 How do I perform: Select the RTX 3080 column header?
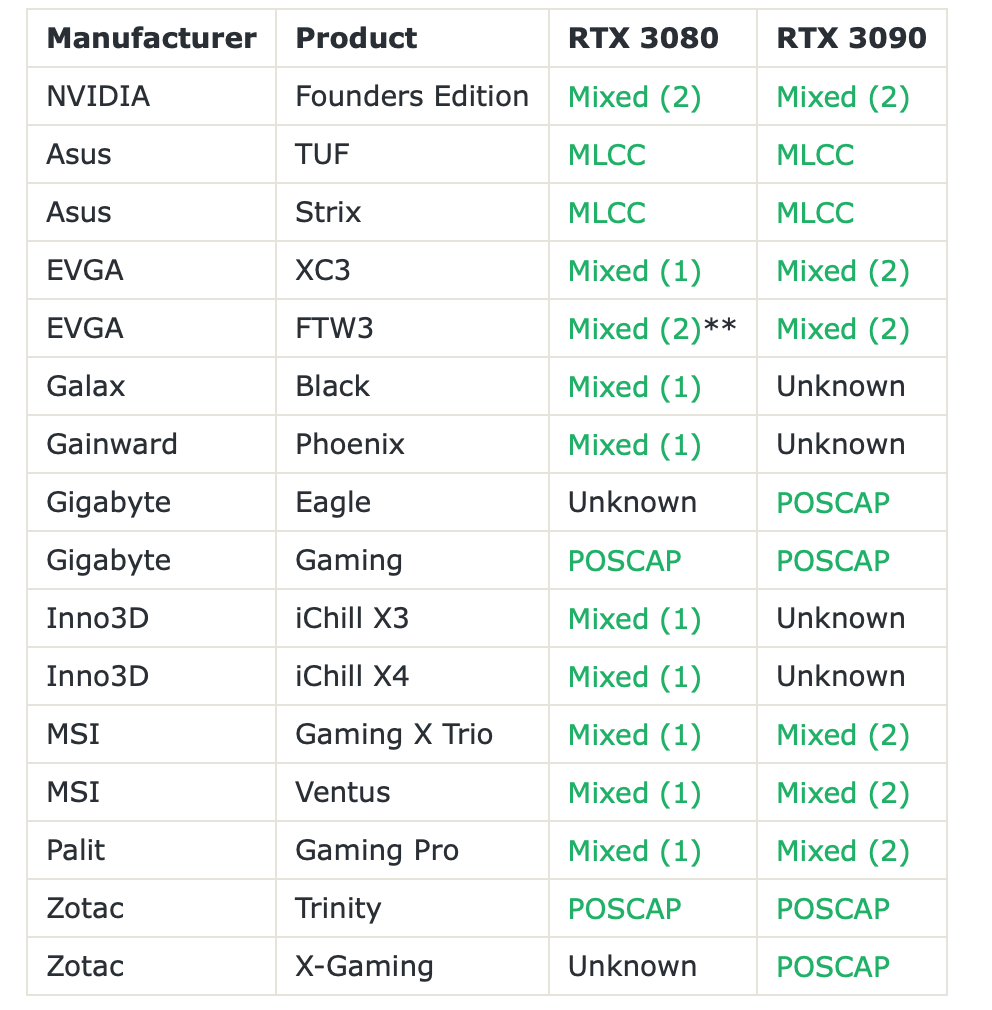pyautogui.click(x=643, y=38)
